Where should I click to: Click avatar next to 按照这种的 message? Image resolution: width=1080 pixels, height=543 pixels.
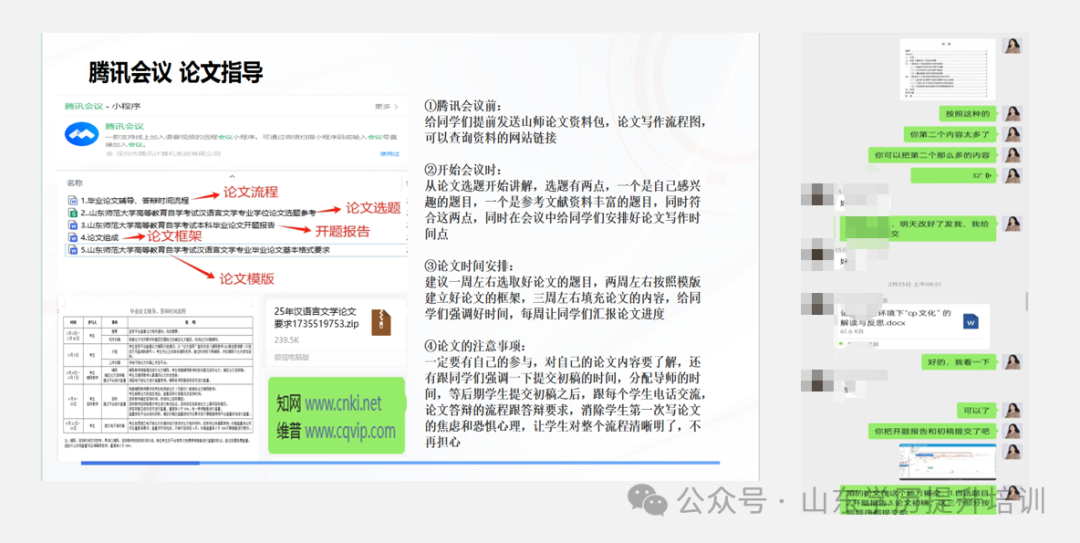1012,114
